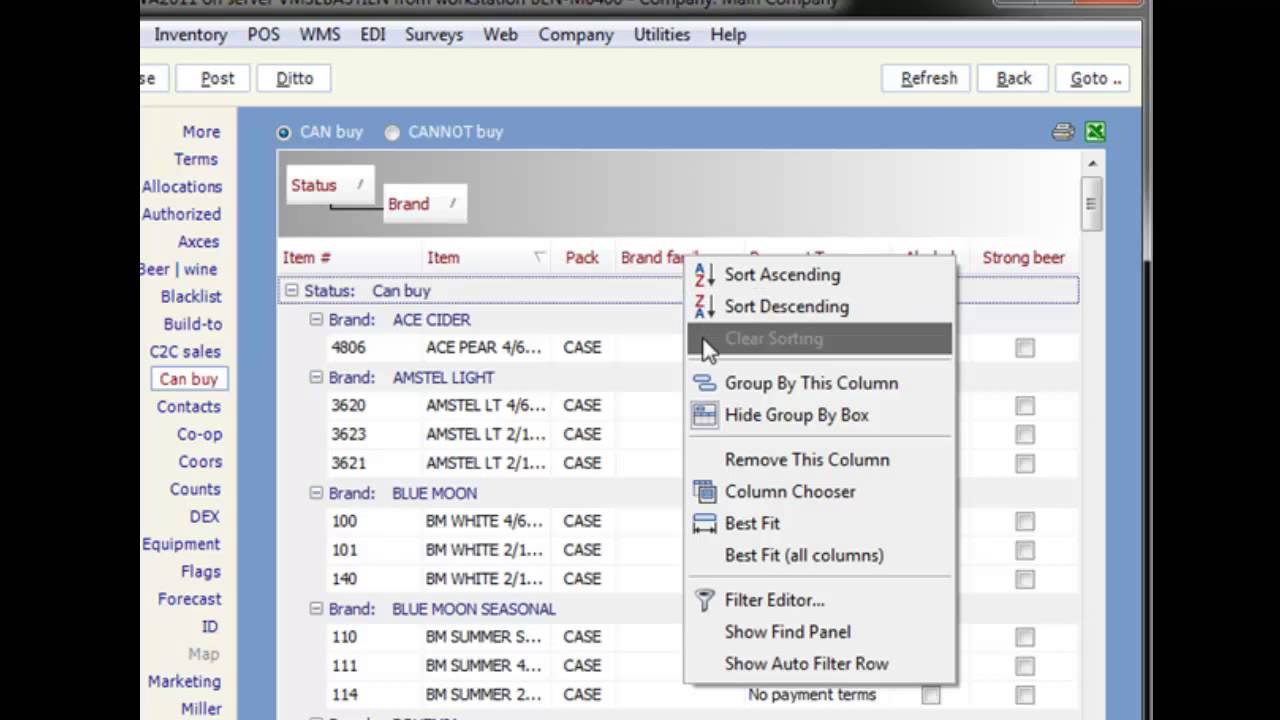The image size is (1280, 720).
Task: Click the grid vertical scrollbar thumb
Action: click(x=1092, y=204)
